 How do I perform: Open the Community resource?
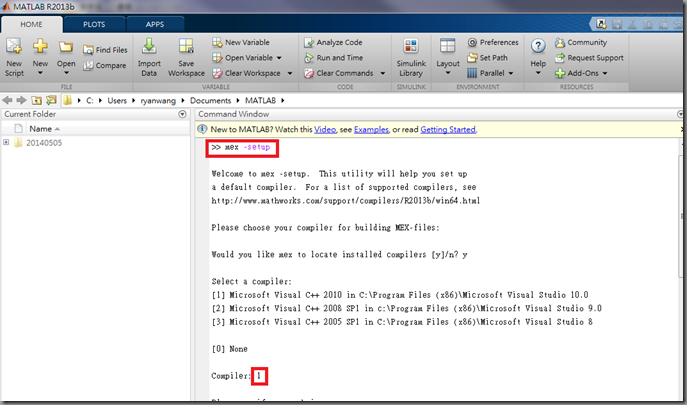coord(581,43)
